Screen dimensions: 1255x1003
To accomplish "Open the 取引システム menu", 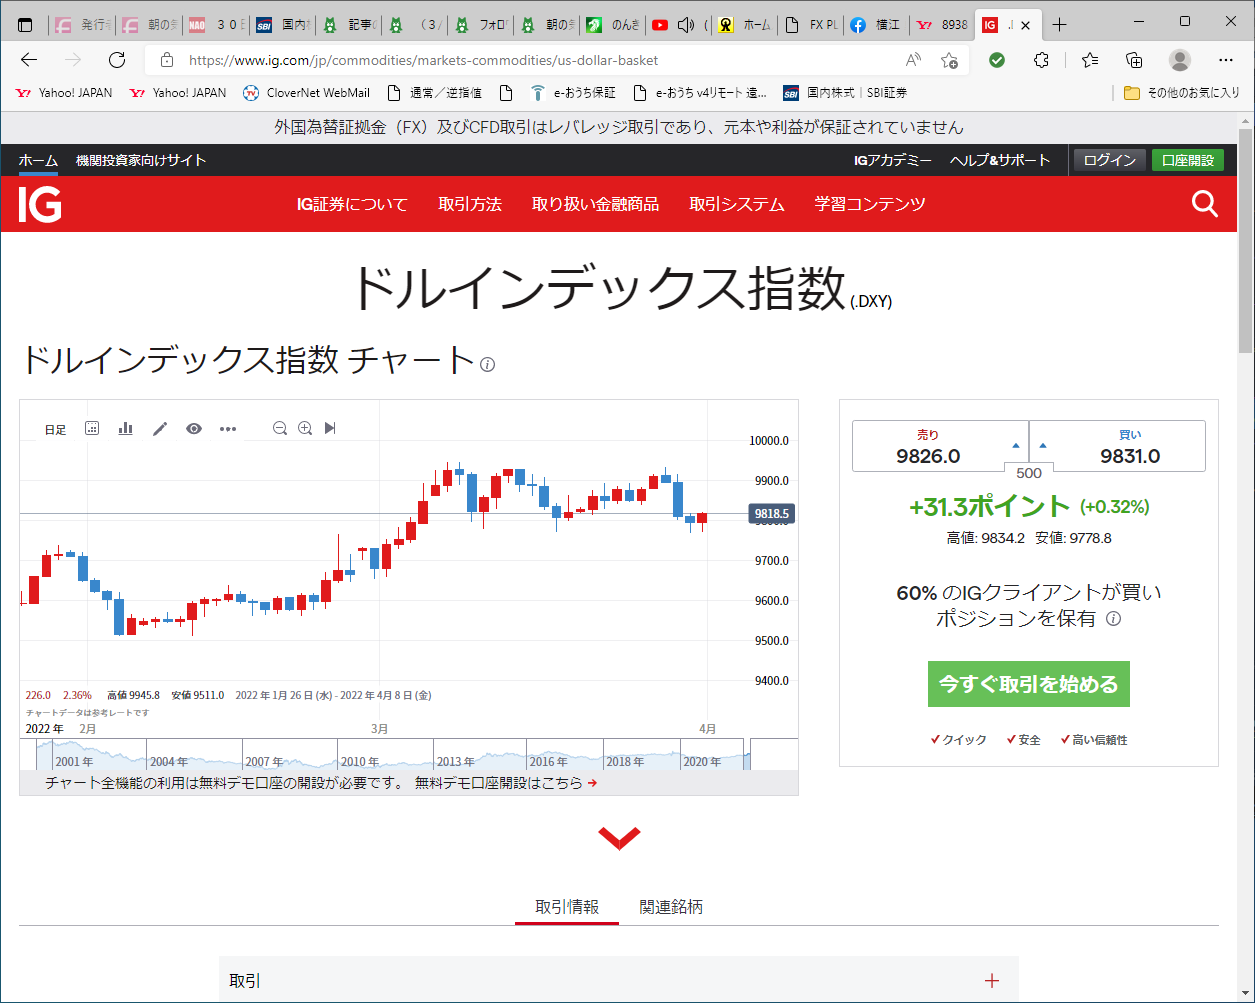I will pyautogui.click(x=736, y=205).
